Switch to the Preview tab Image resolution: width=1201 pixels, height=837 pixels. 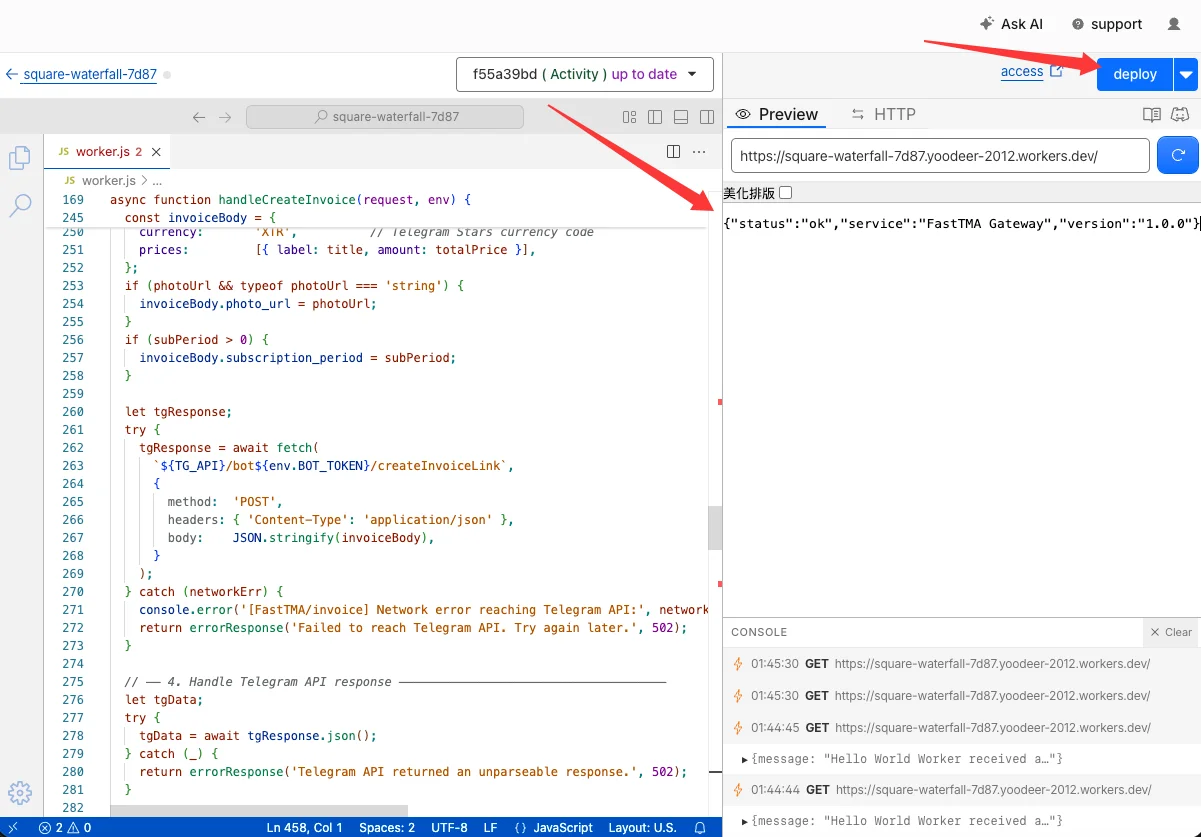tap(776, 114)
